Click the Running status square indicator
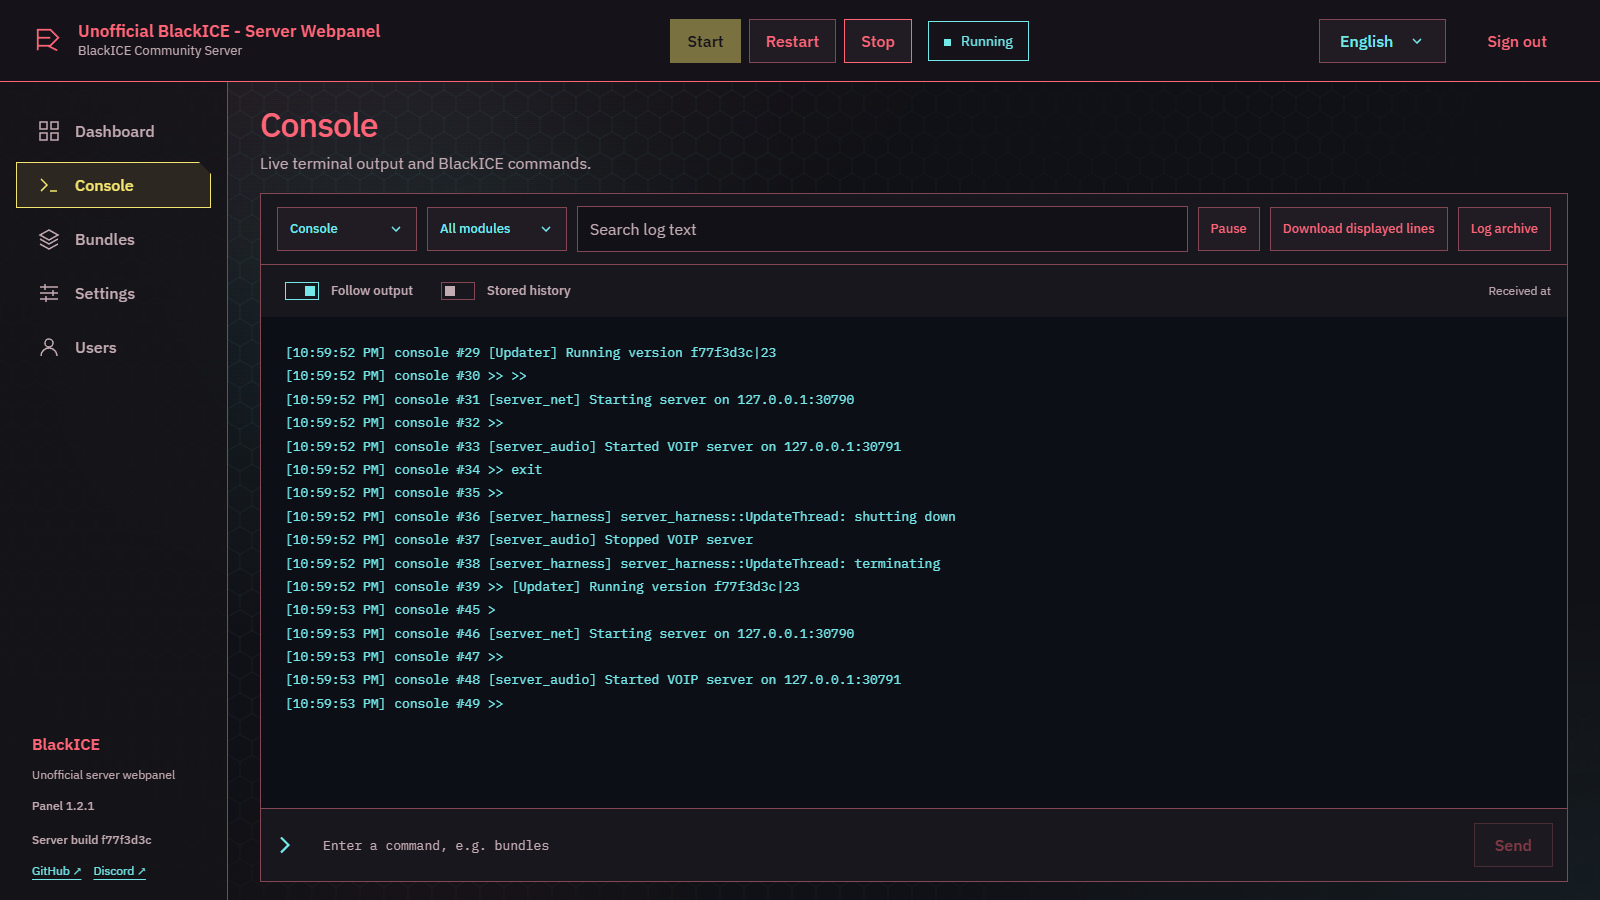Screen dimensions: 1600x900 pyautogui.click(x=947, y=42)
